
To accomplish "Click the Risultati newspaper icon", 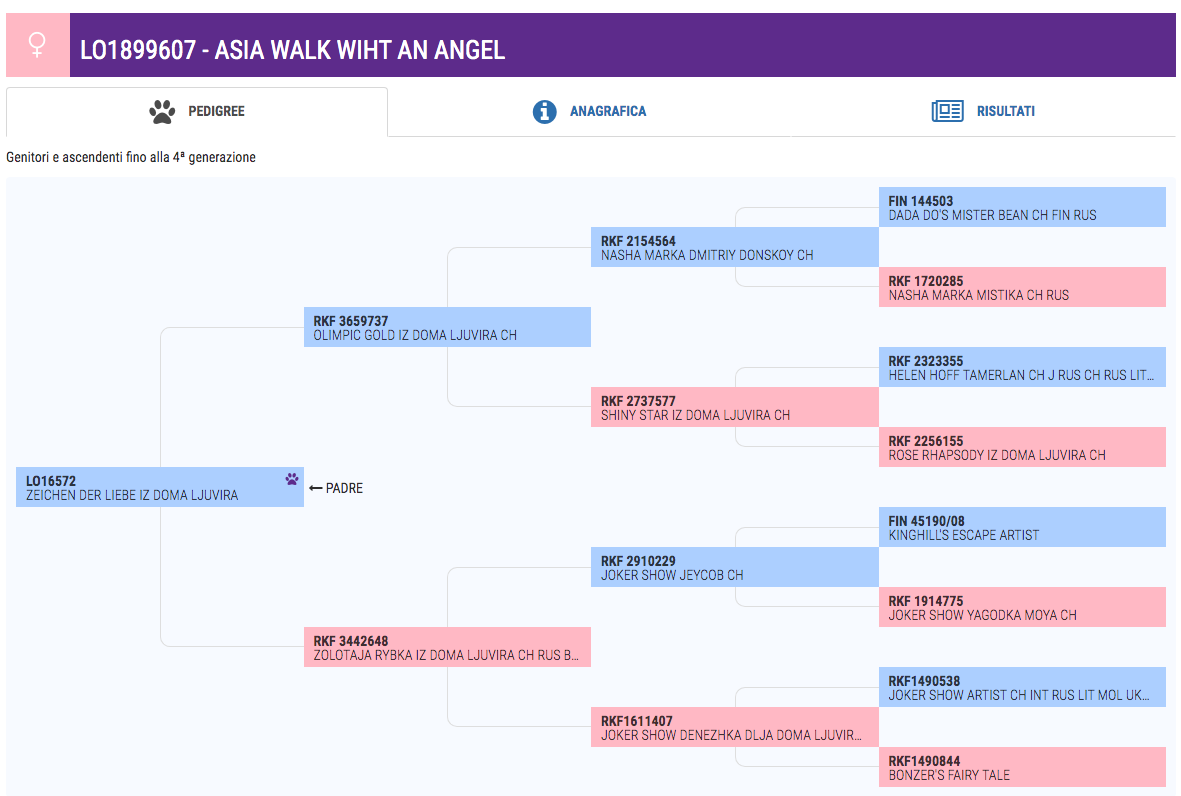I will (x=948, y=111).
